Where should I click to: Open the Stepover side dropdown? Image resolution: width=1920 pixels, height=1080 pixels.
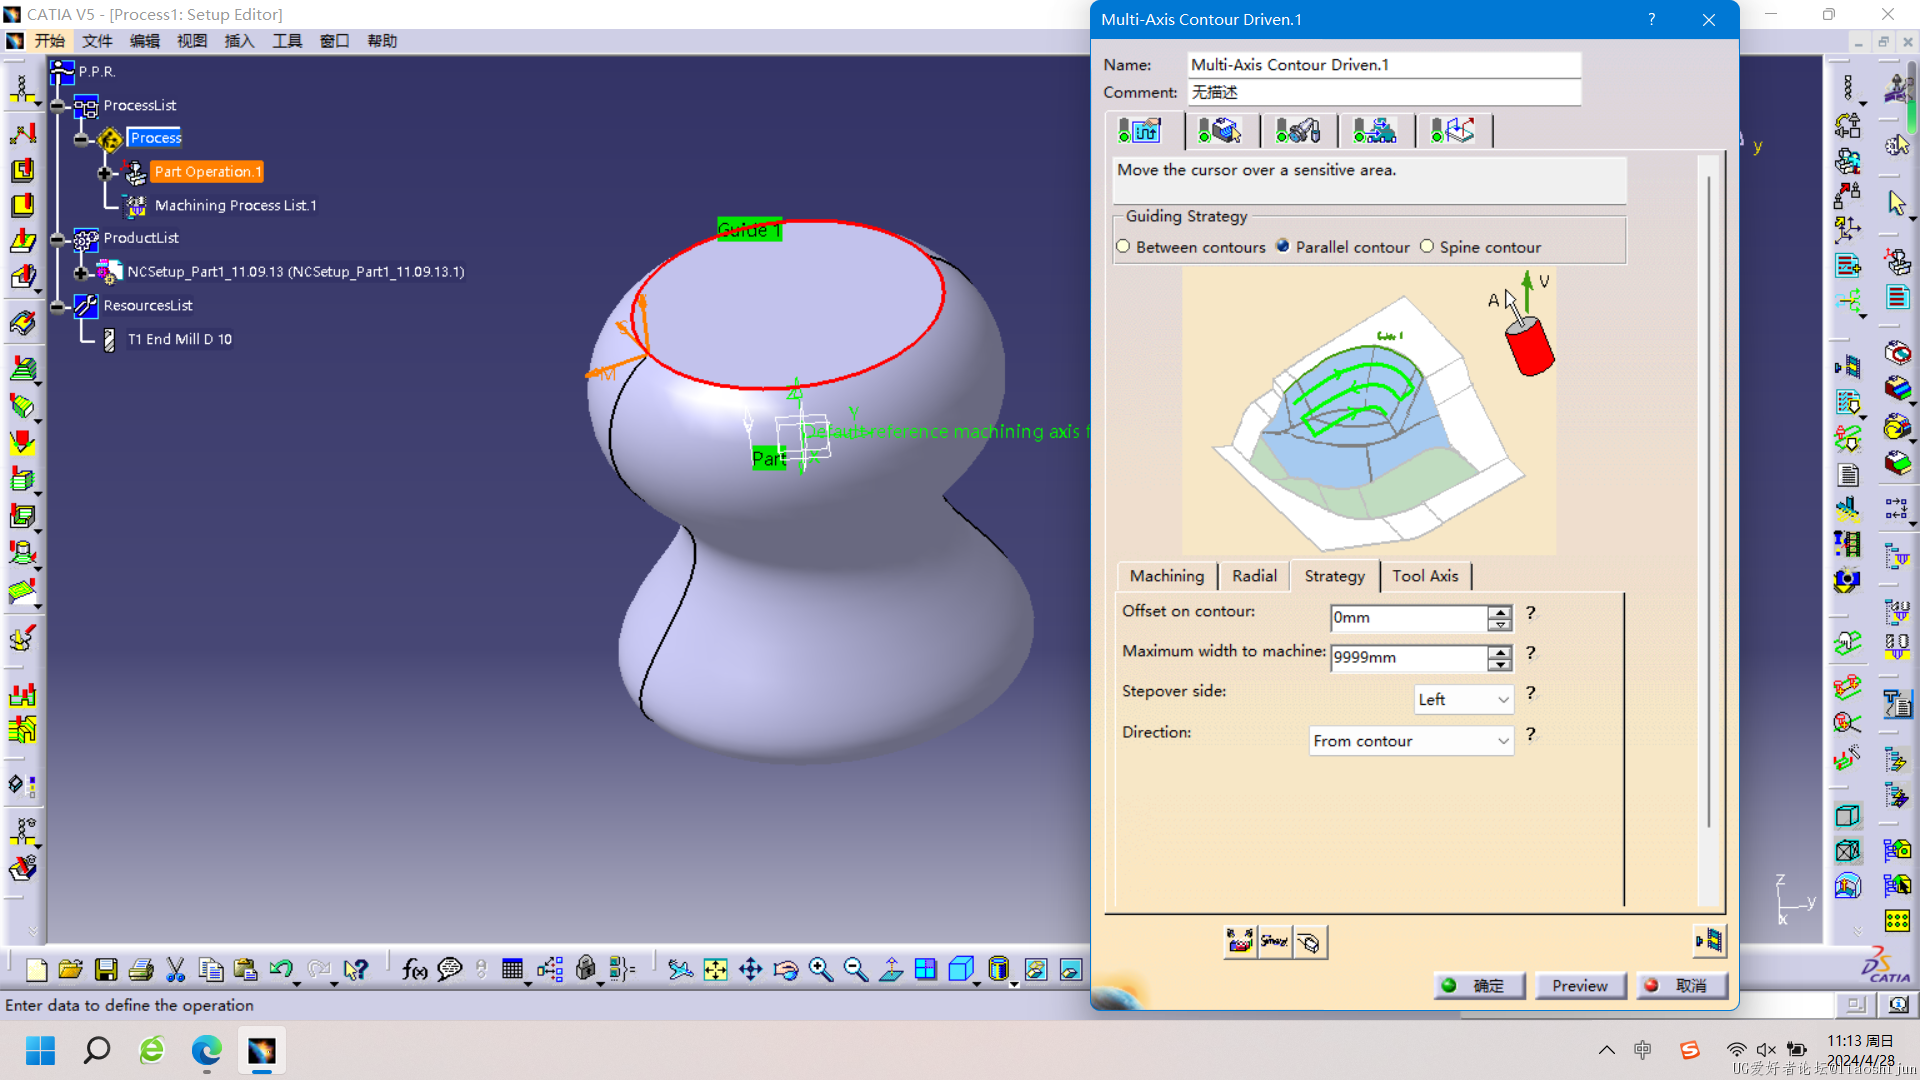[1463, 700]
